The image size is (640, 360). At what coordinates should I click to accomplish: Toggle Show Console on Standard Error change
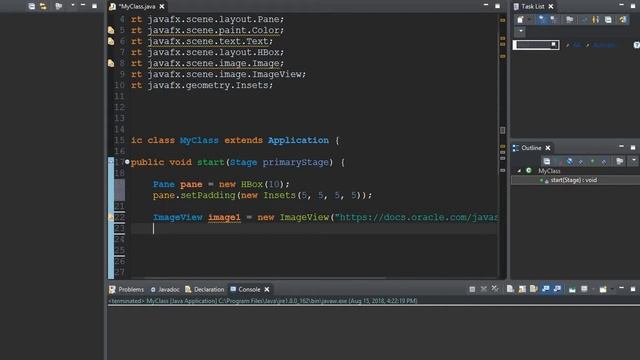[558, 289]
